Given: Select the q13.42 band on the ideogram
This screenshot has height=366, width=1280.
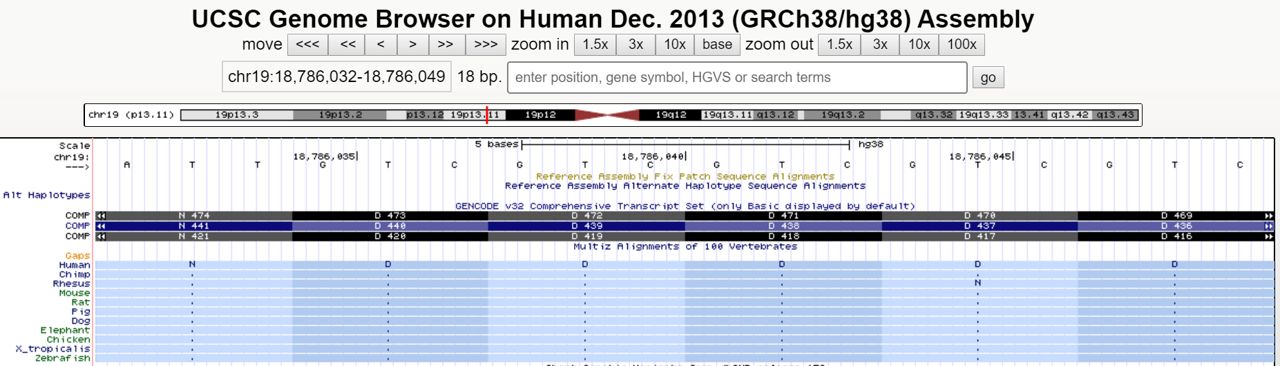Looking at the screenshot, I should point(1070,115).
